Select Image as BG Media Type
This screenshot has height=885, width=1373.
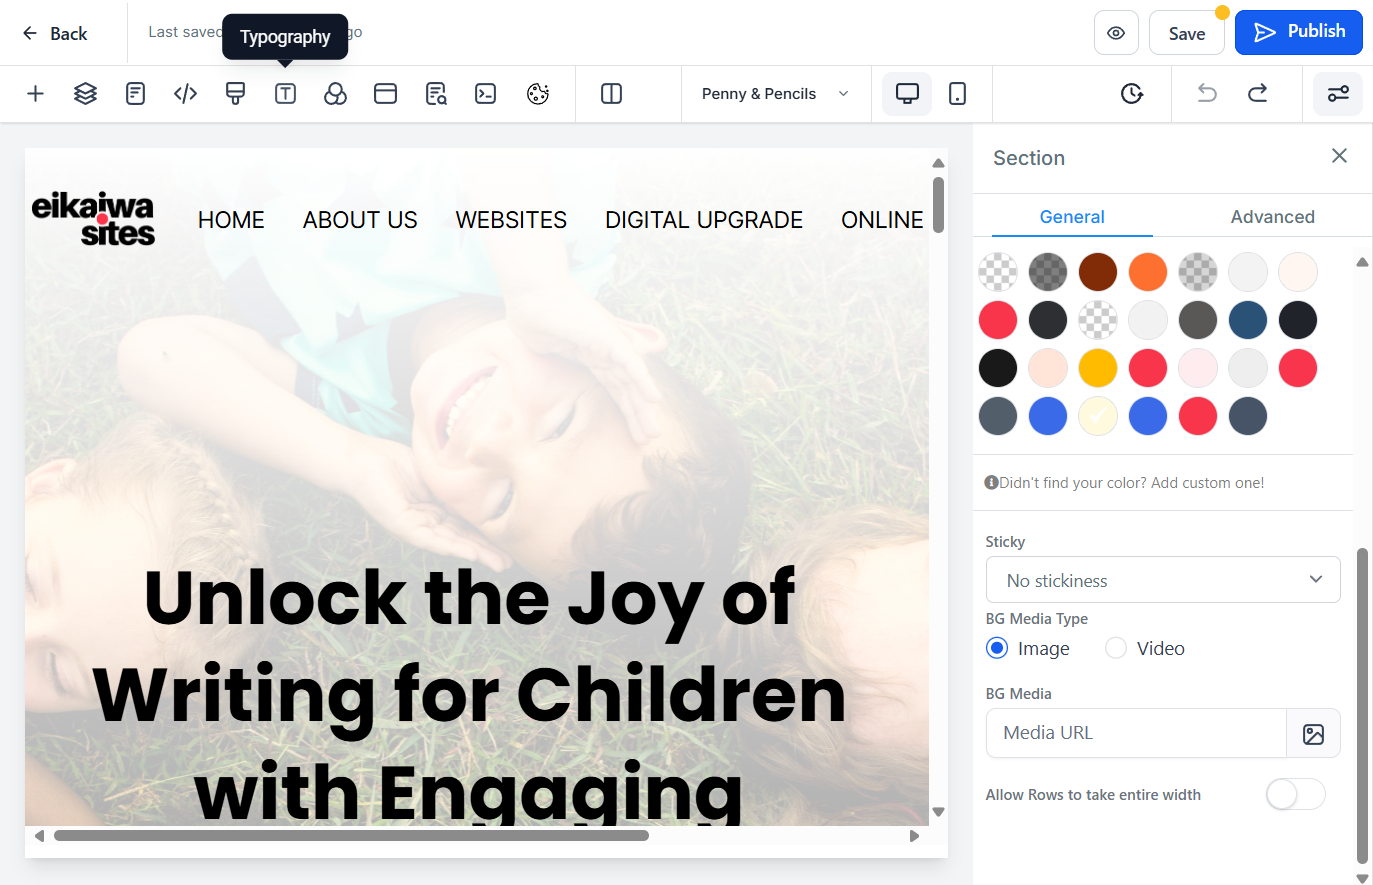point(997,648)
